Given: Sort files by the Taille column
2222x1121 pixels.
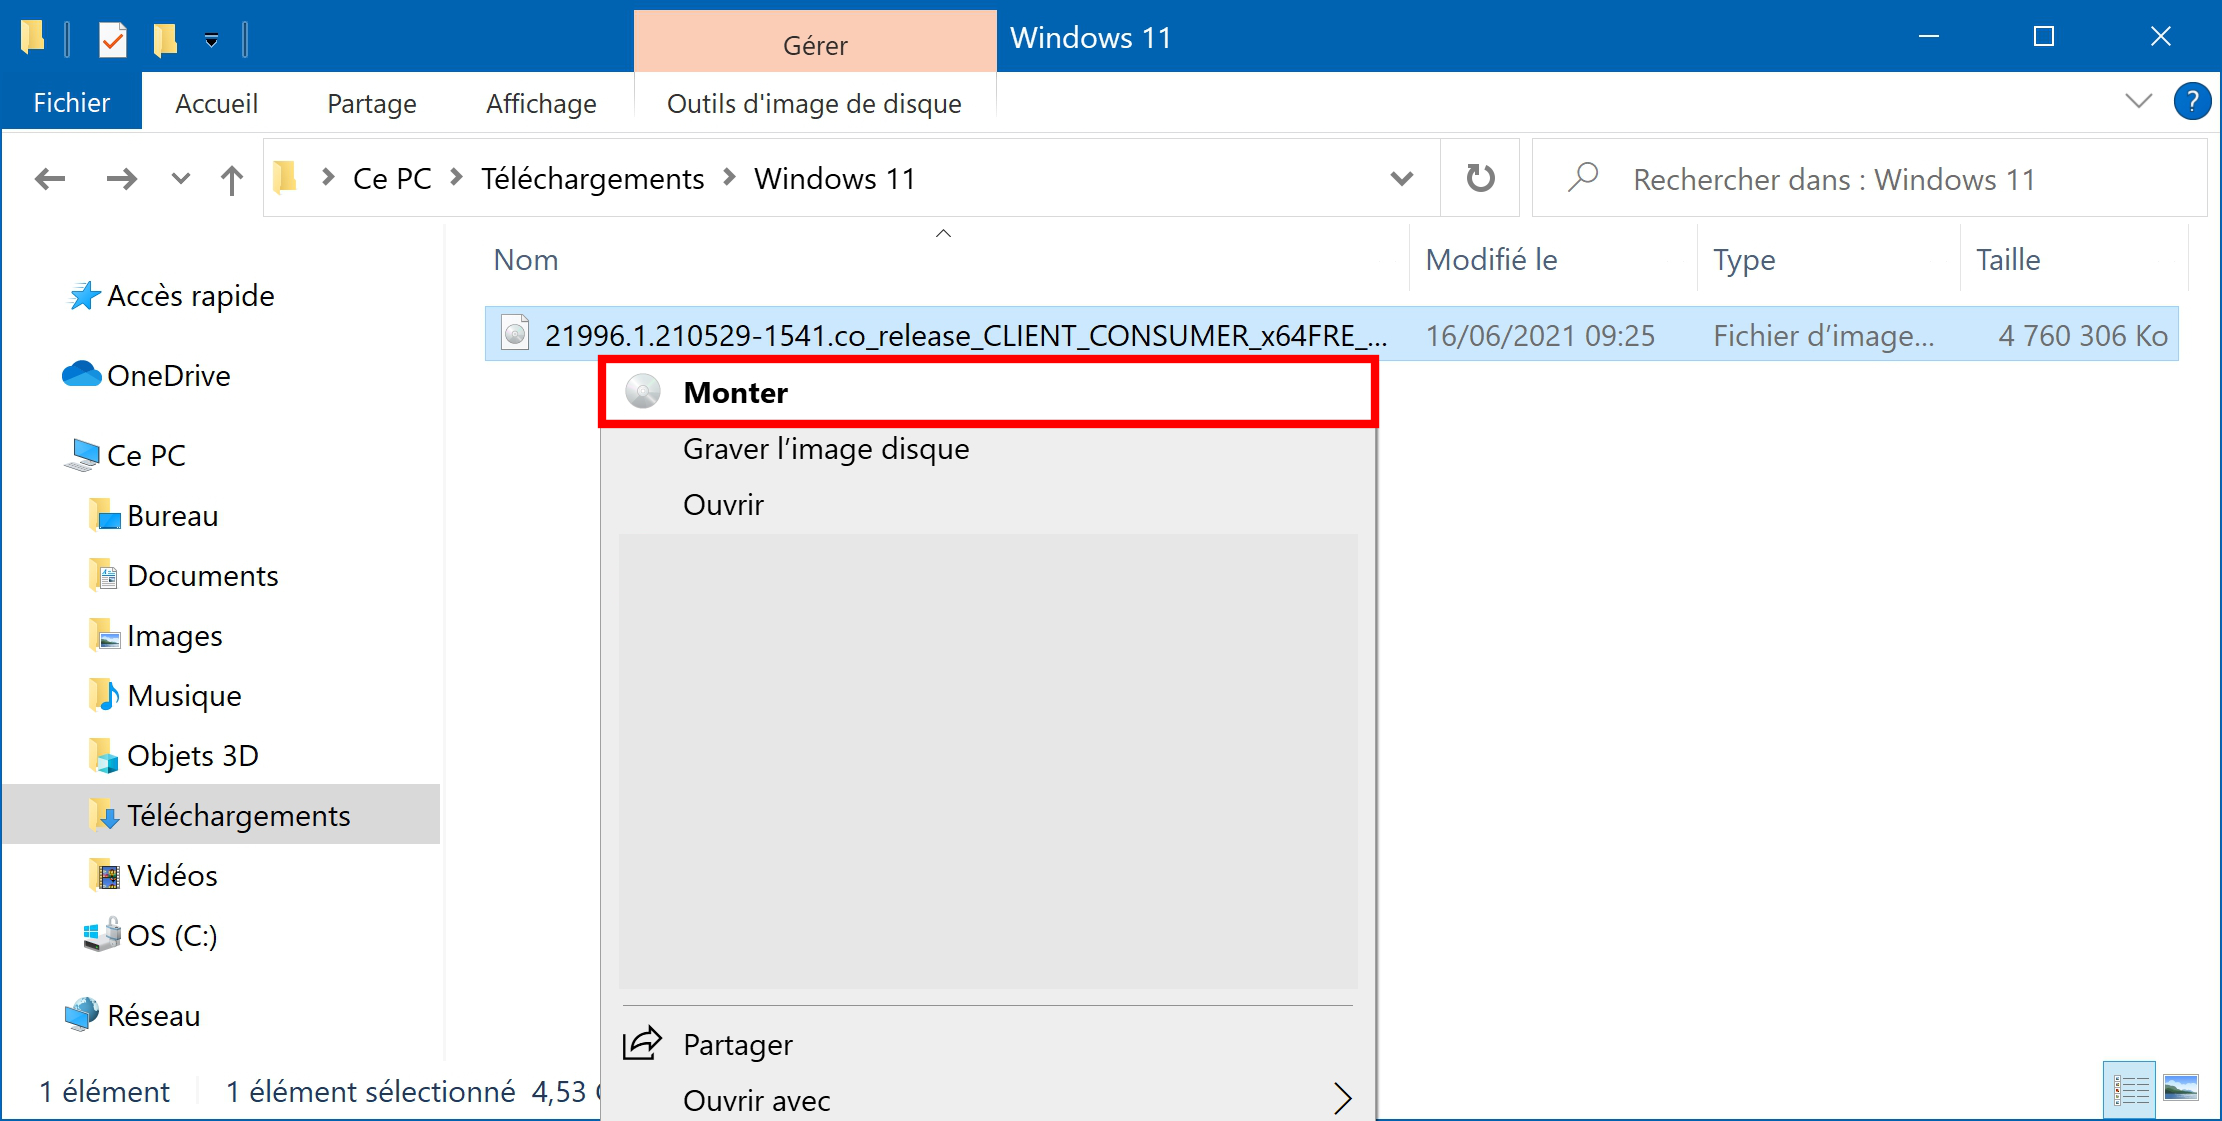Looking at the screenshot, I should (x=2008, y=260).
